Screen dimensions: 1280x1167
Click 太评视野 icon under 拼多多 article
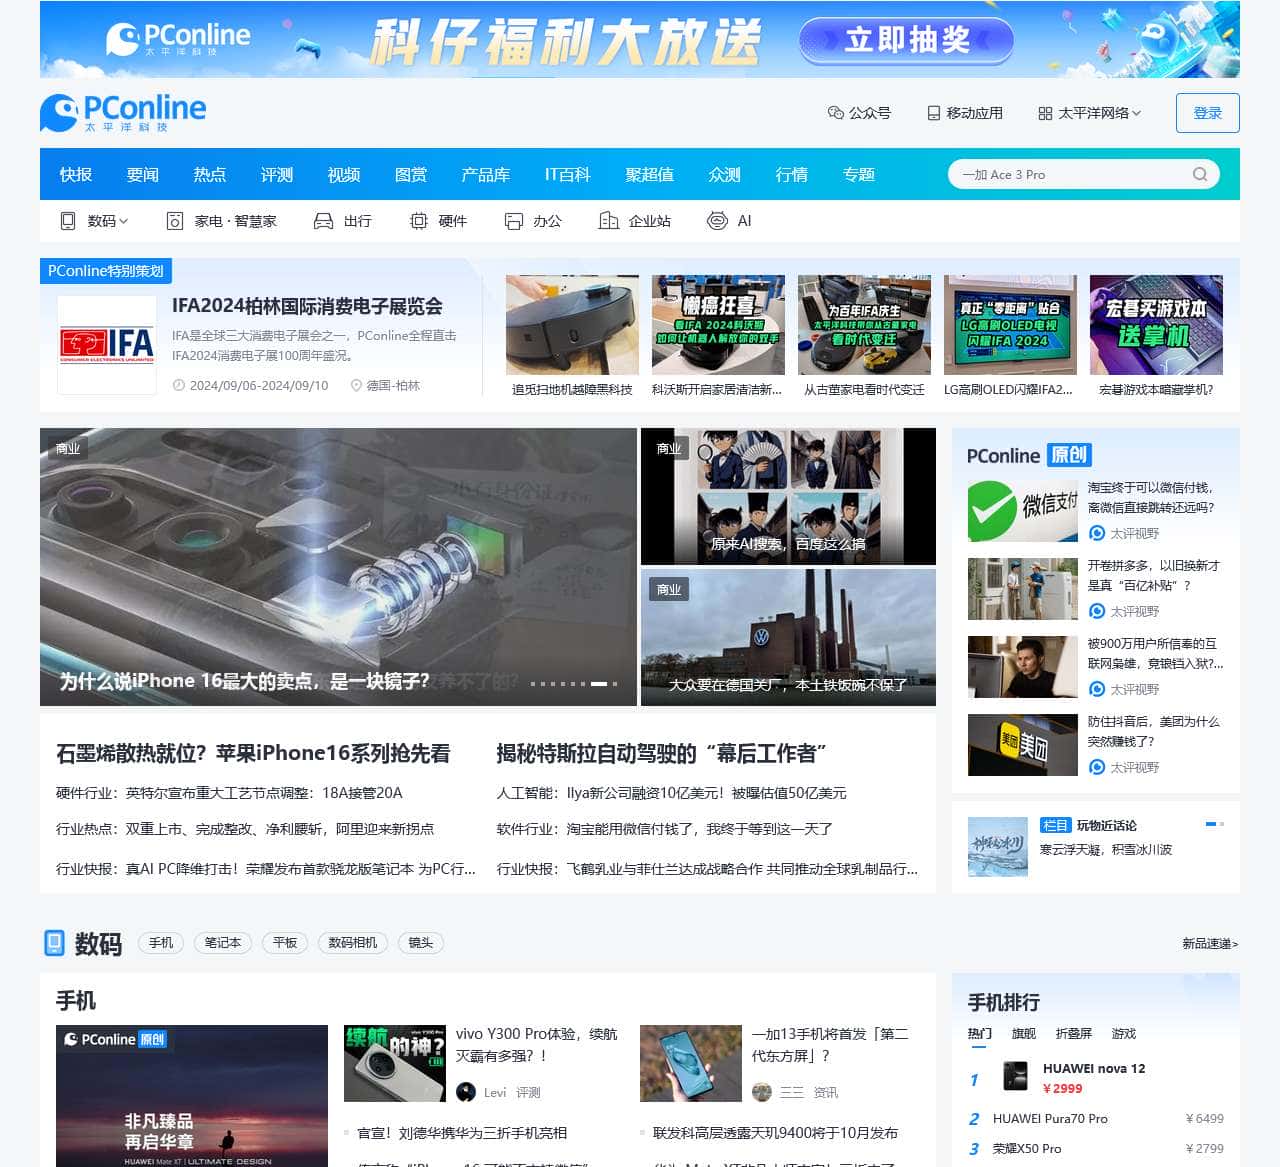pyautogui.click(x=1097, y=612)
